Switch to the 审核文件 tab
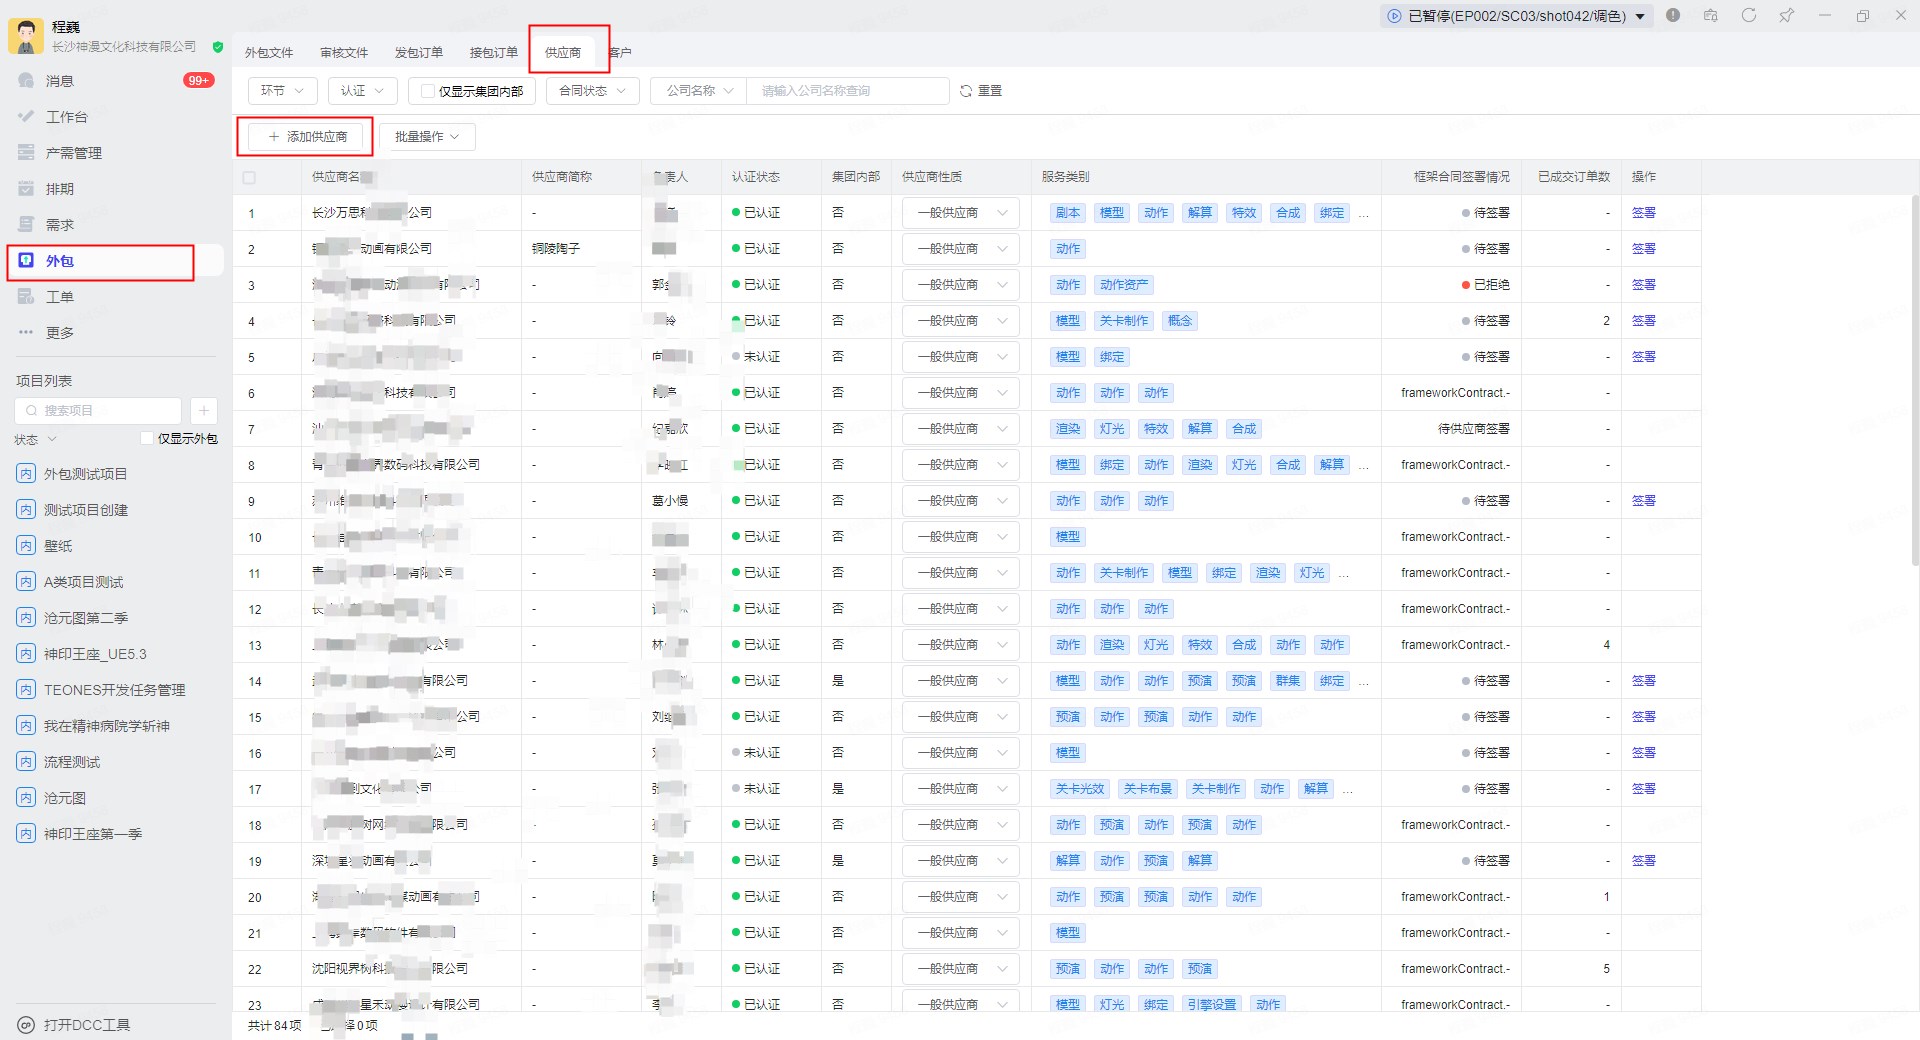This screenshot has width=1920, height=1040. 344,53
